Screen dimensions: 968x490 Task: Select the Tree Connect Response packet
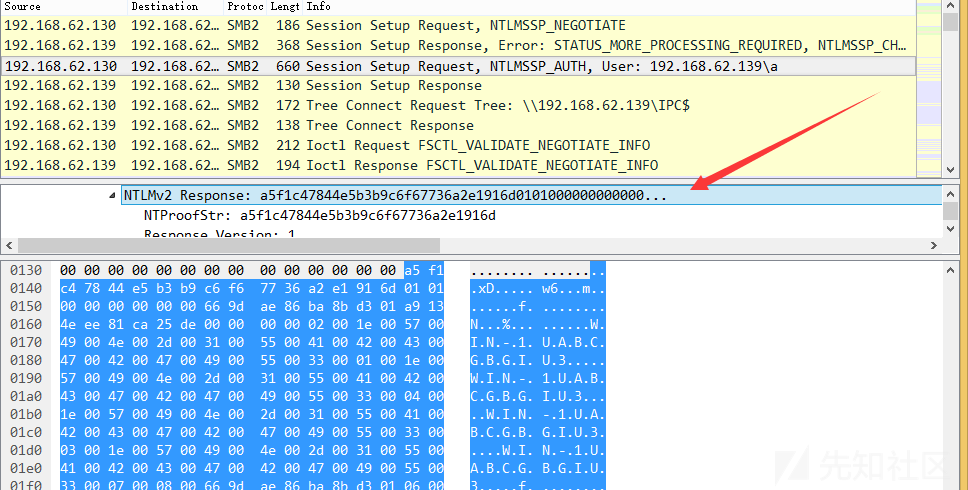(458, 125)
